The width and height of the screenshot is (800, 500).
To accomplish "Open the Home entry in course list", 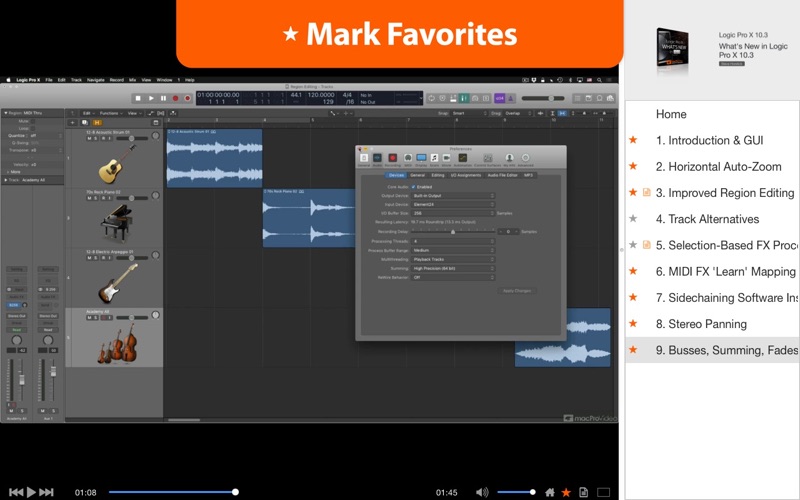I will point(671,114).
